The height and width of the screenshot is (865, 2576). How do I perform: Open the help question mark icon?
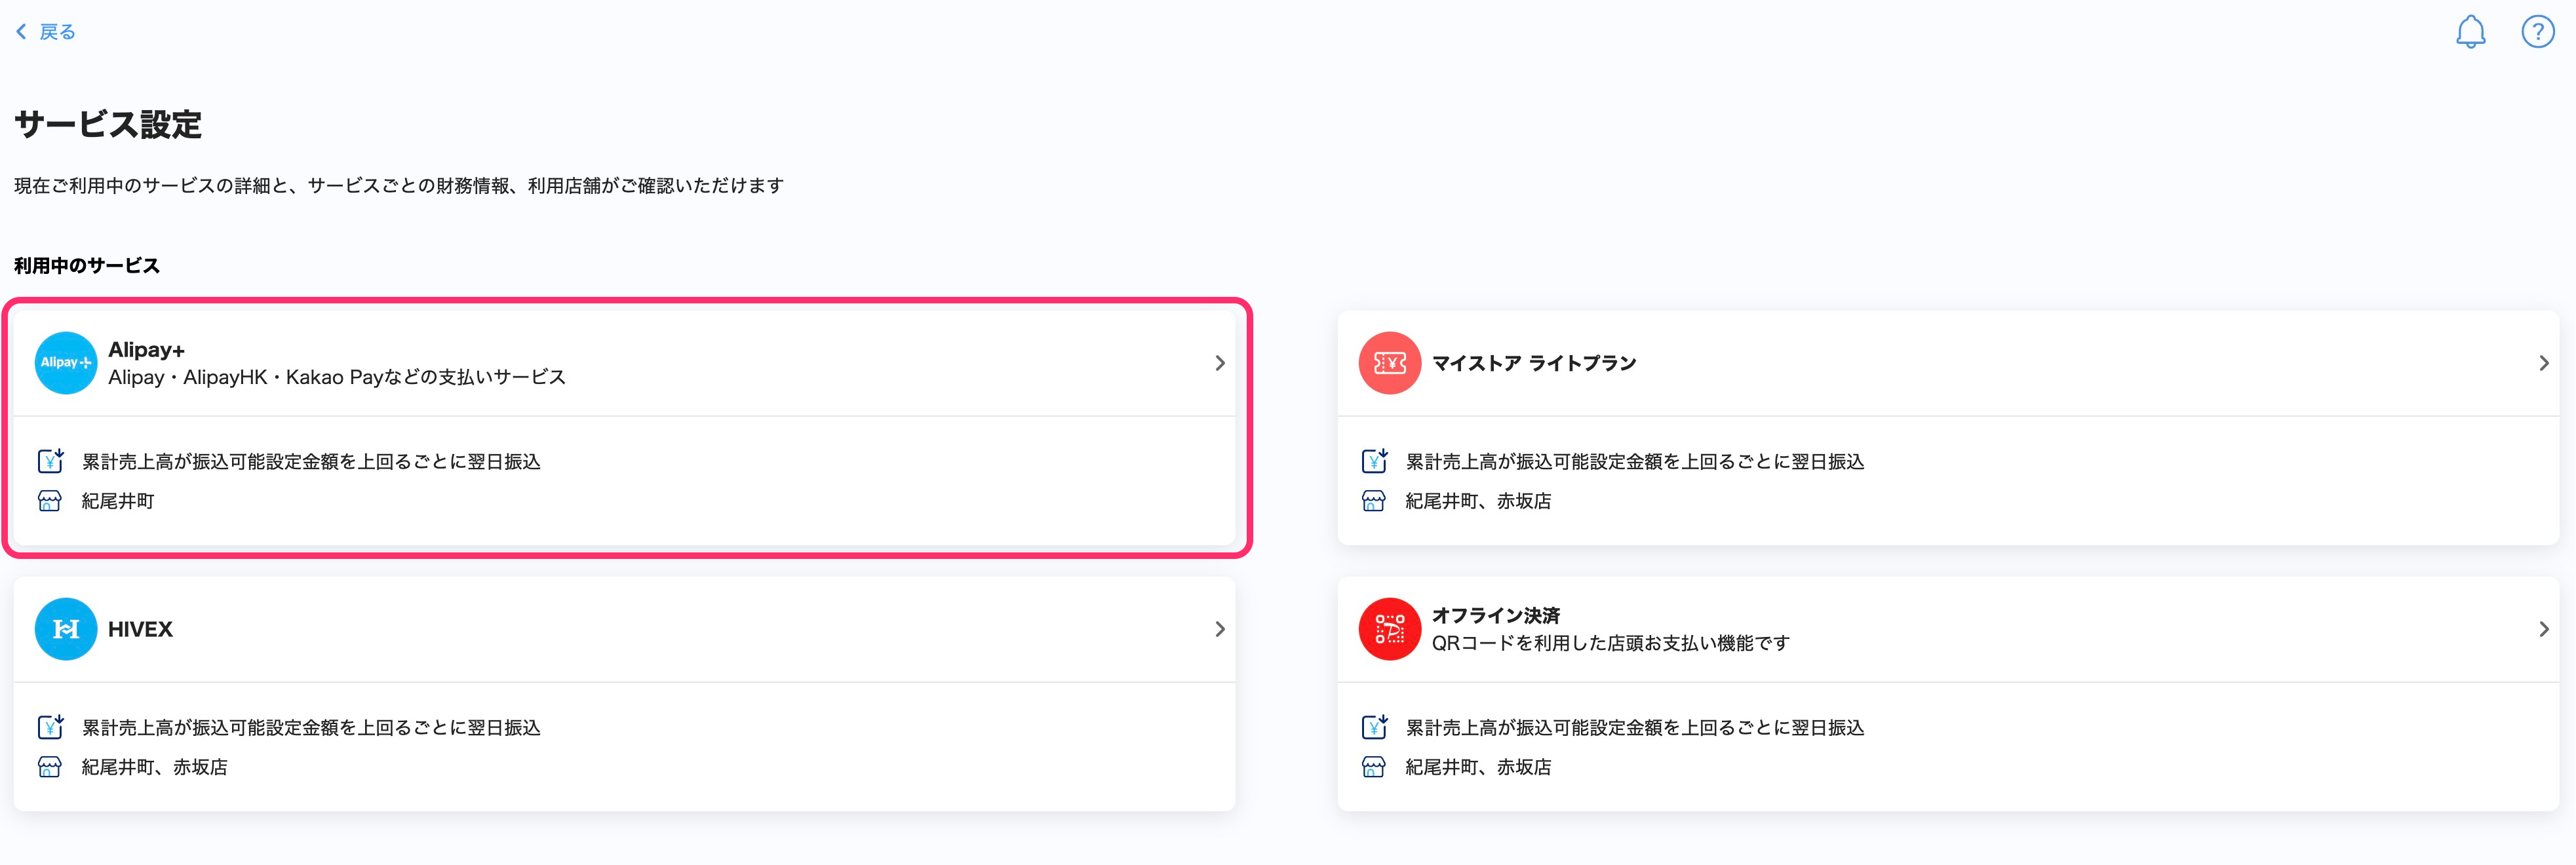[x=2537, y=32]
